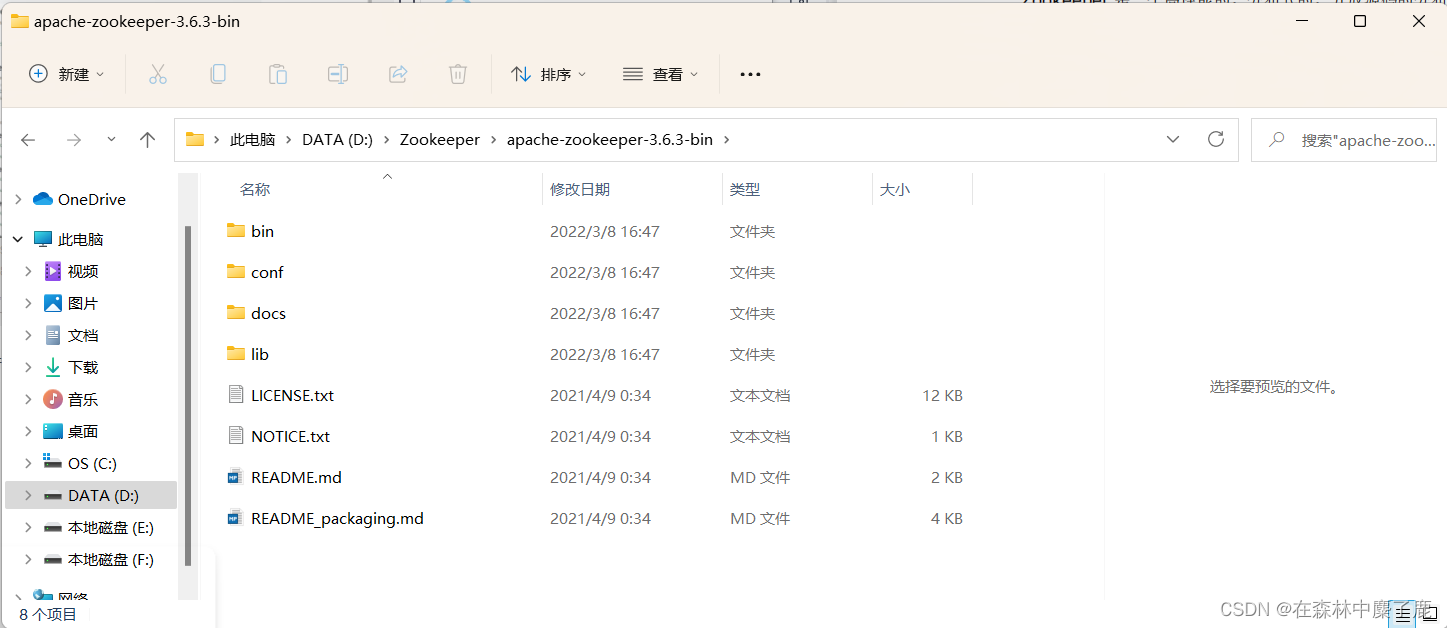Click the Paste clipboard icon
Viewport: 1447px width, 628px height.
tap(278, 74)
